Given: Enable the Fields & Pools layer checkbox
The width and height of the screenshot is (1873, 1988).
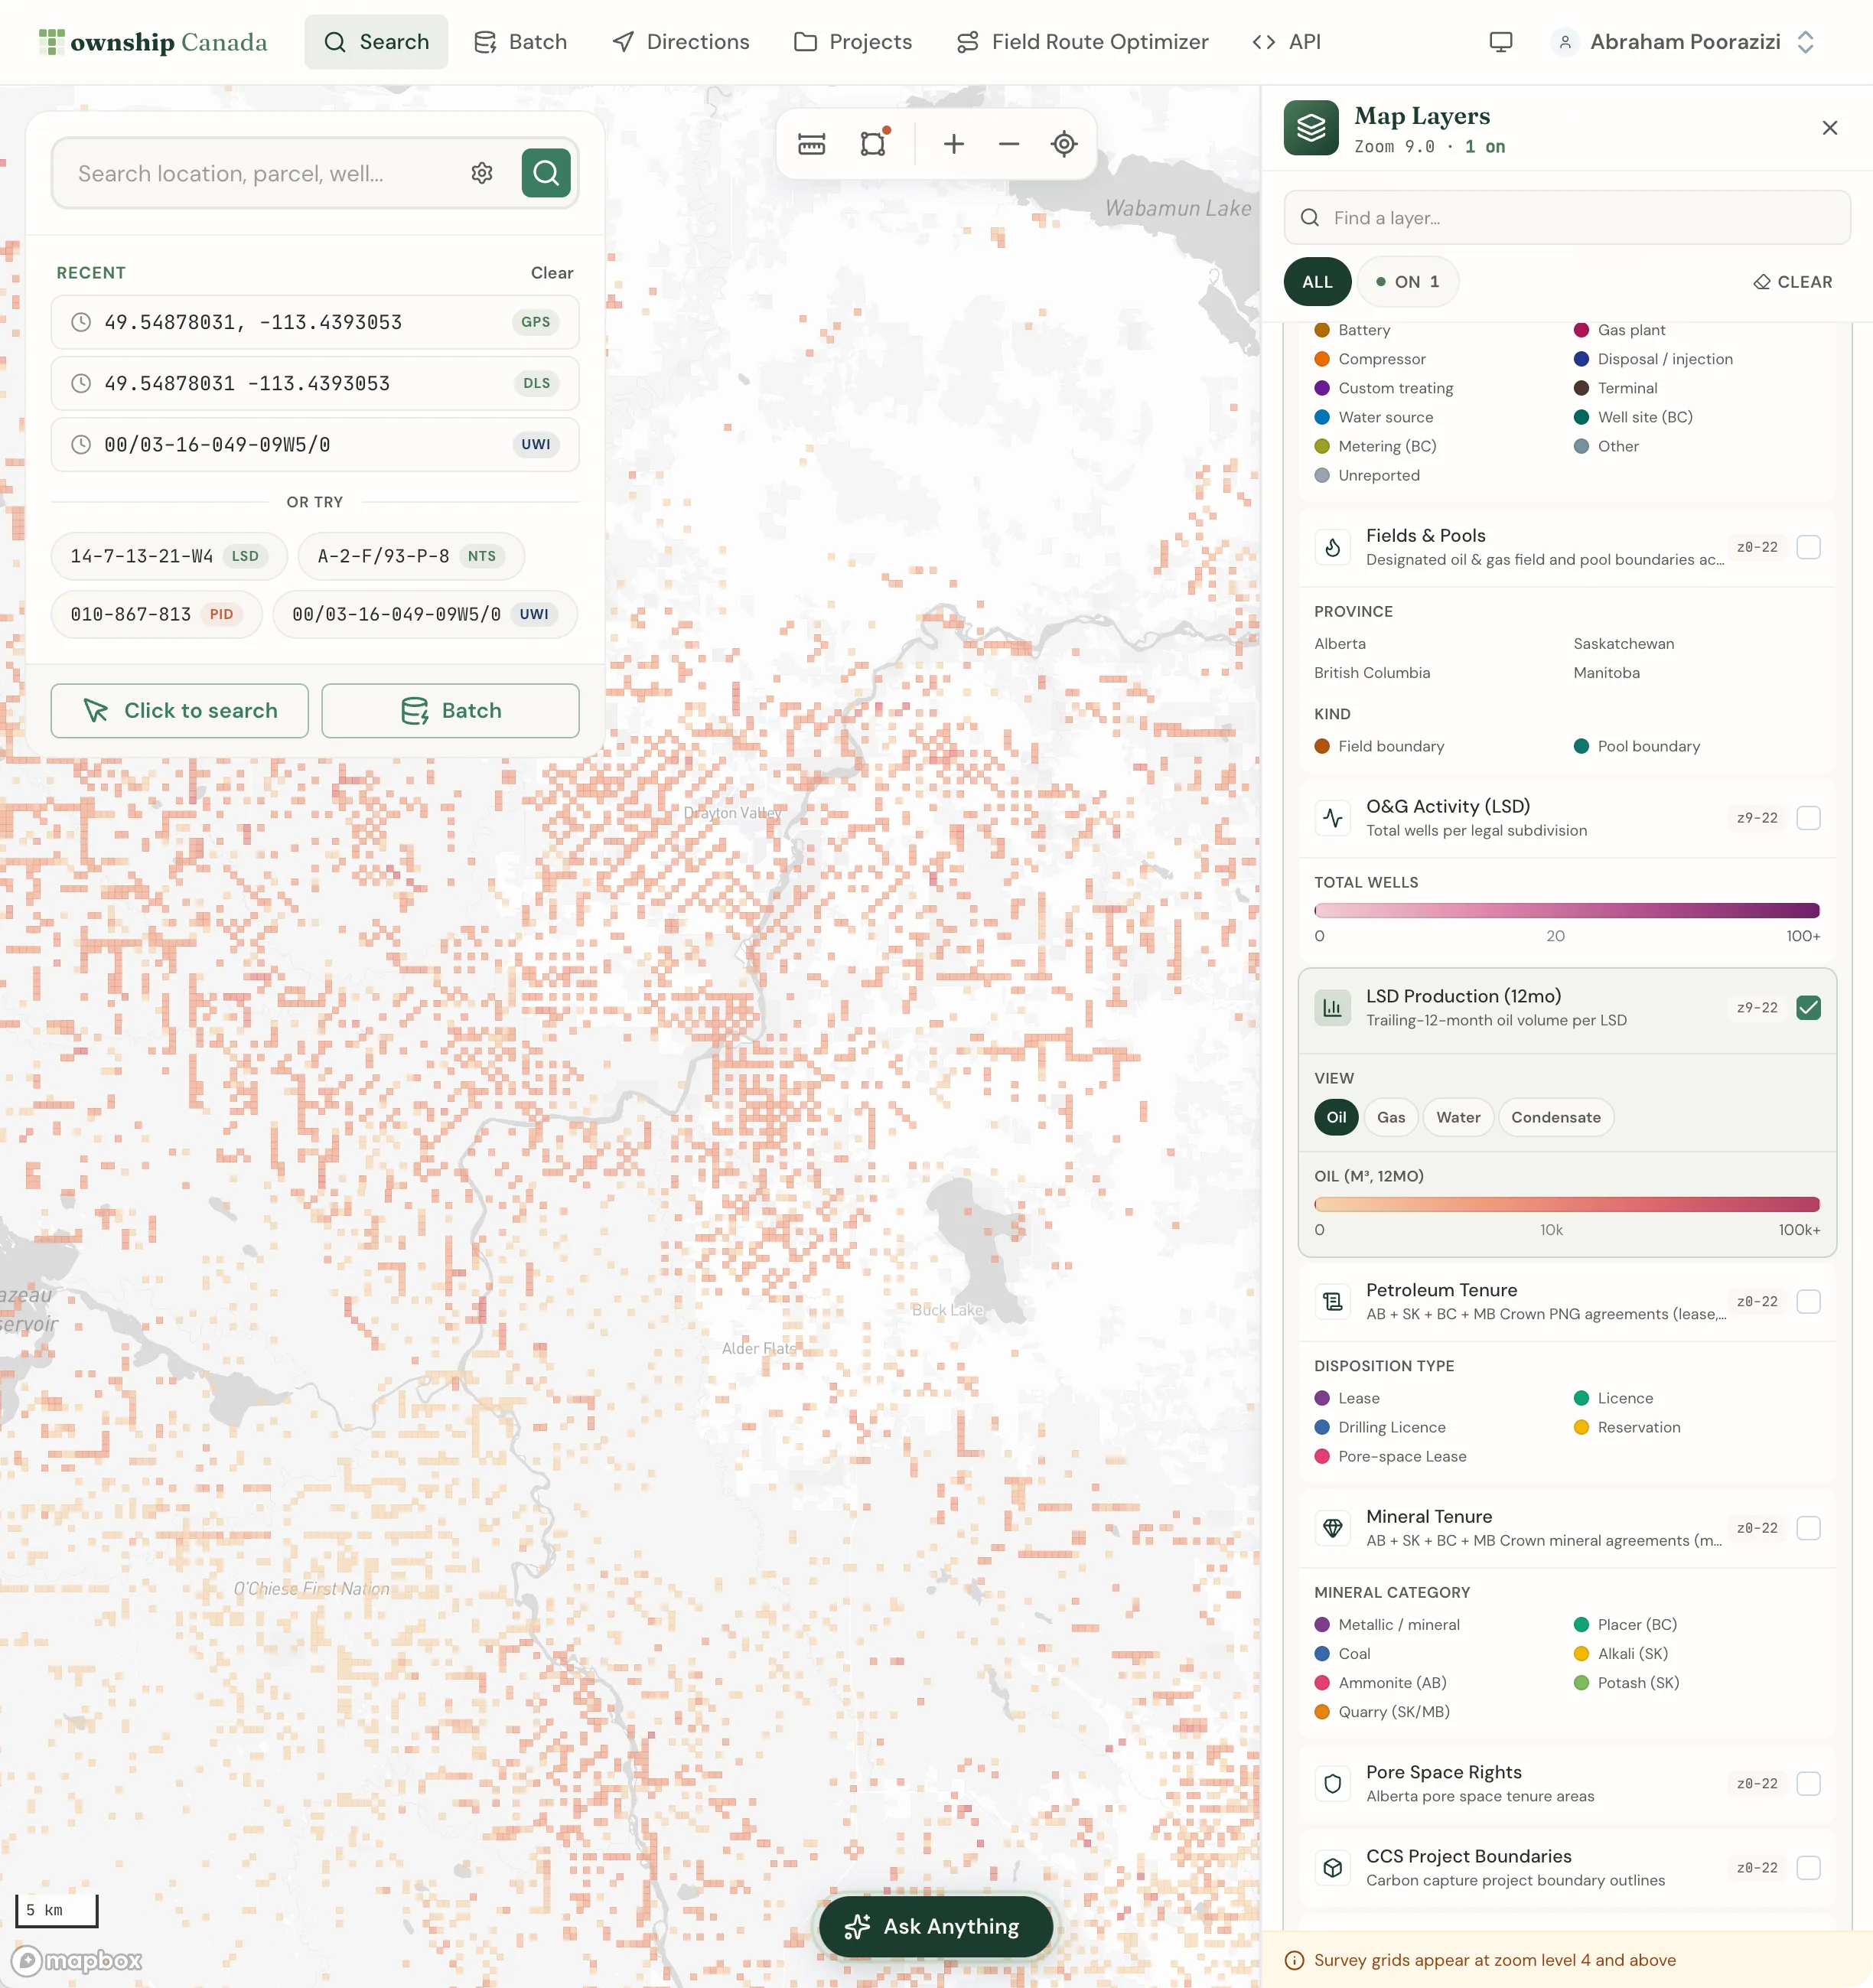Looking at the screenshot, I should click(1809, 547).
